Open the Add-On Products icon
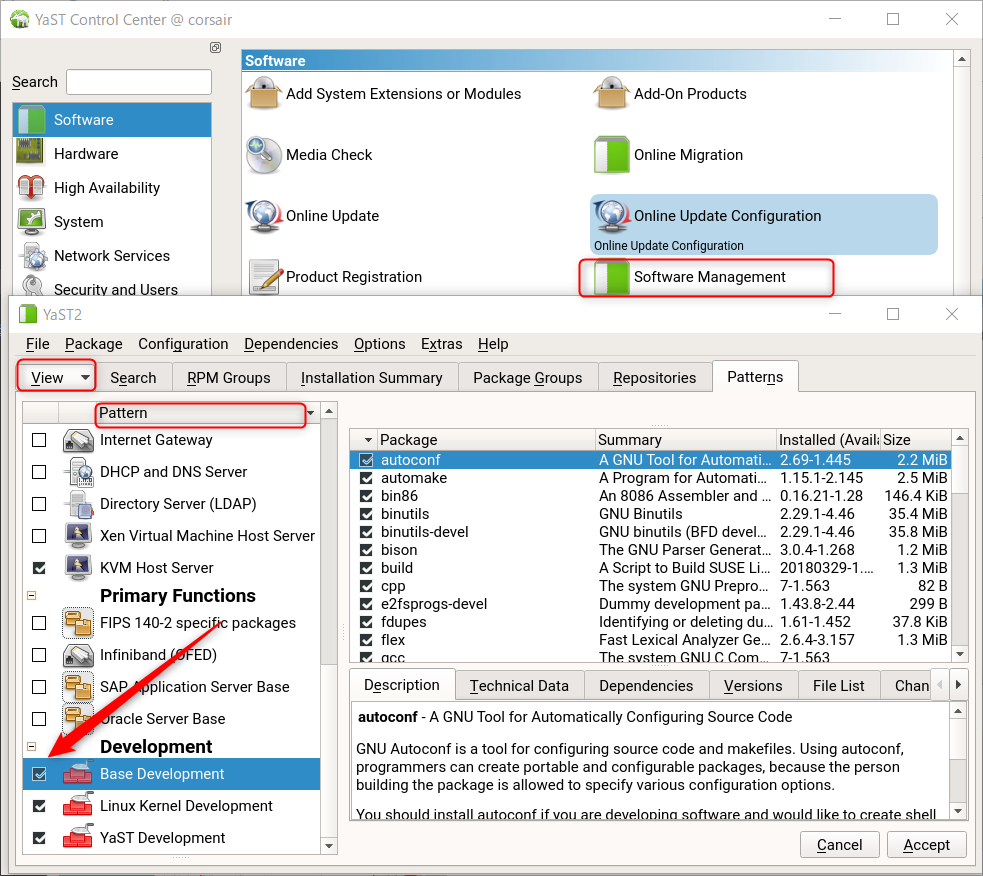Screen dimensions: 983x876 click(x=611, y=93)
